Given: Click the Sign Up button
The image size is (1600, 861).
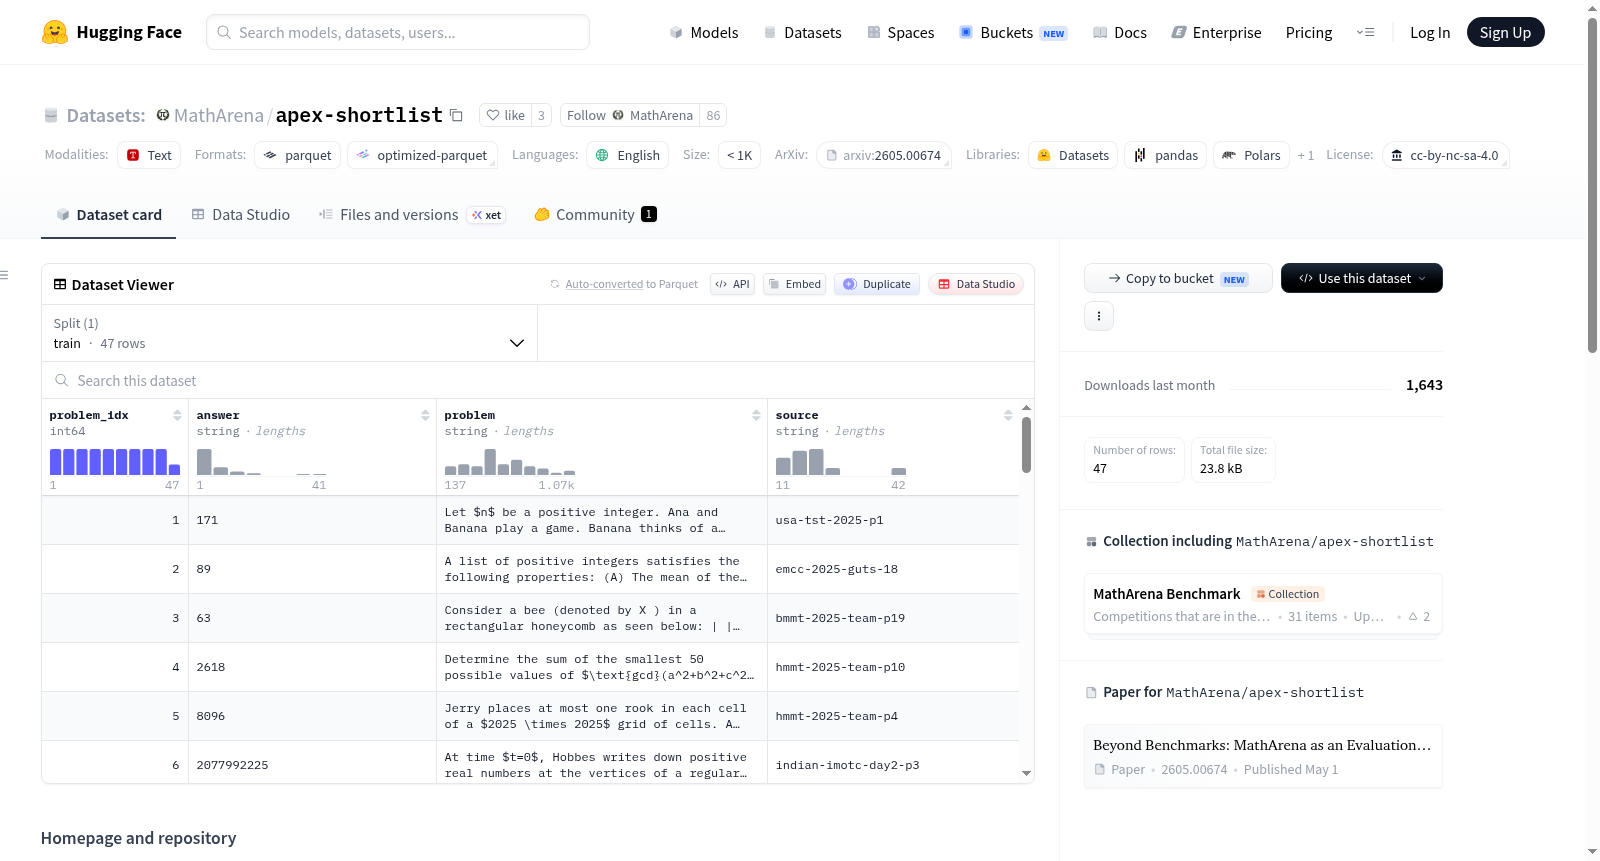Looking at the screenshot, I should (x=1505, y=32).
